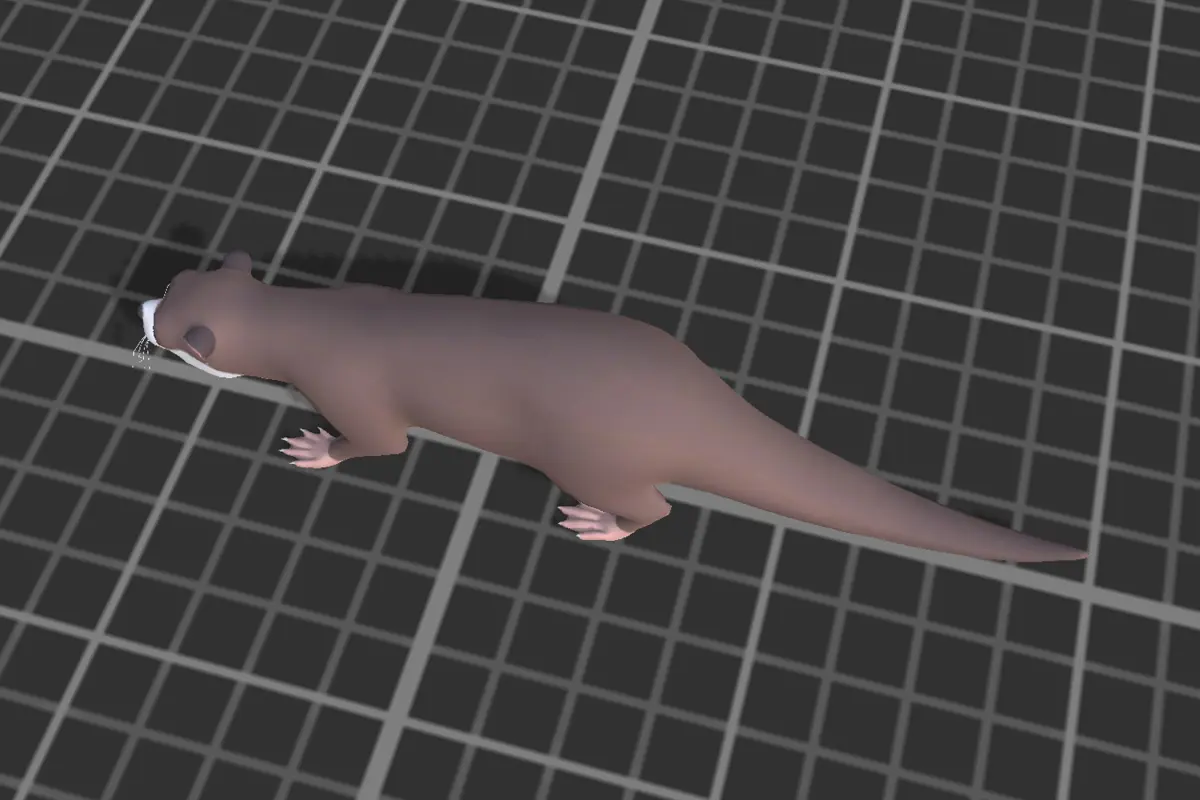Screen dimensions: 1200x800
Task: Click the otter's hind paw
Action: point(594,522)
